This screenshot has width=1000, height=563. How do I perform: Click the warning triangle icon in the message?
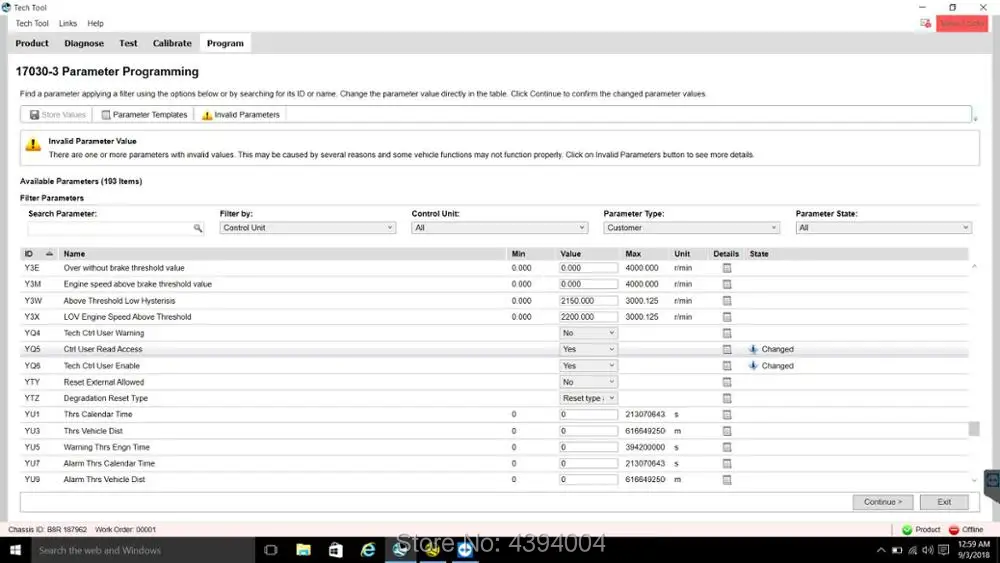tap(33, 145)
